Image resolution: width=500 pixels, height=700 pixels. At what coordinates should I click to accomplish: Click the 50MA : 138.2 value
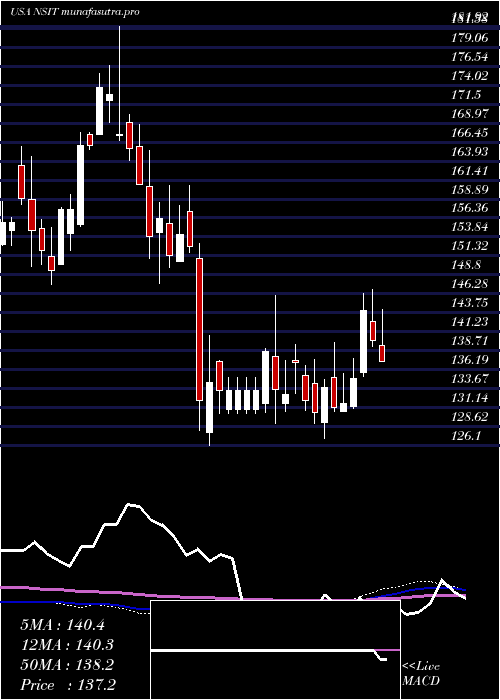tap(67, 665)
